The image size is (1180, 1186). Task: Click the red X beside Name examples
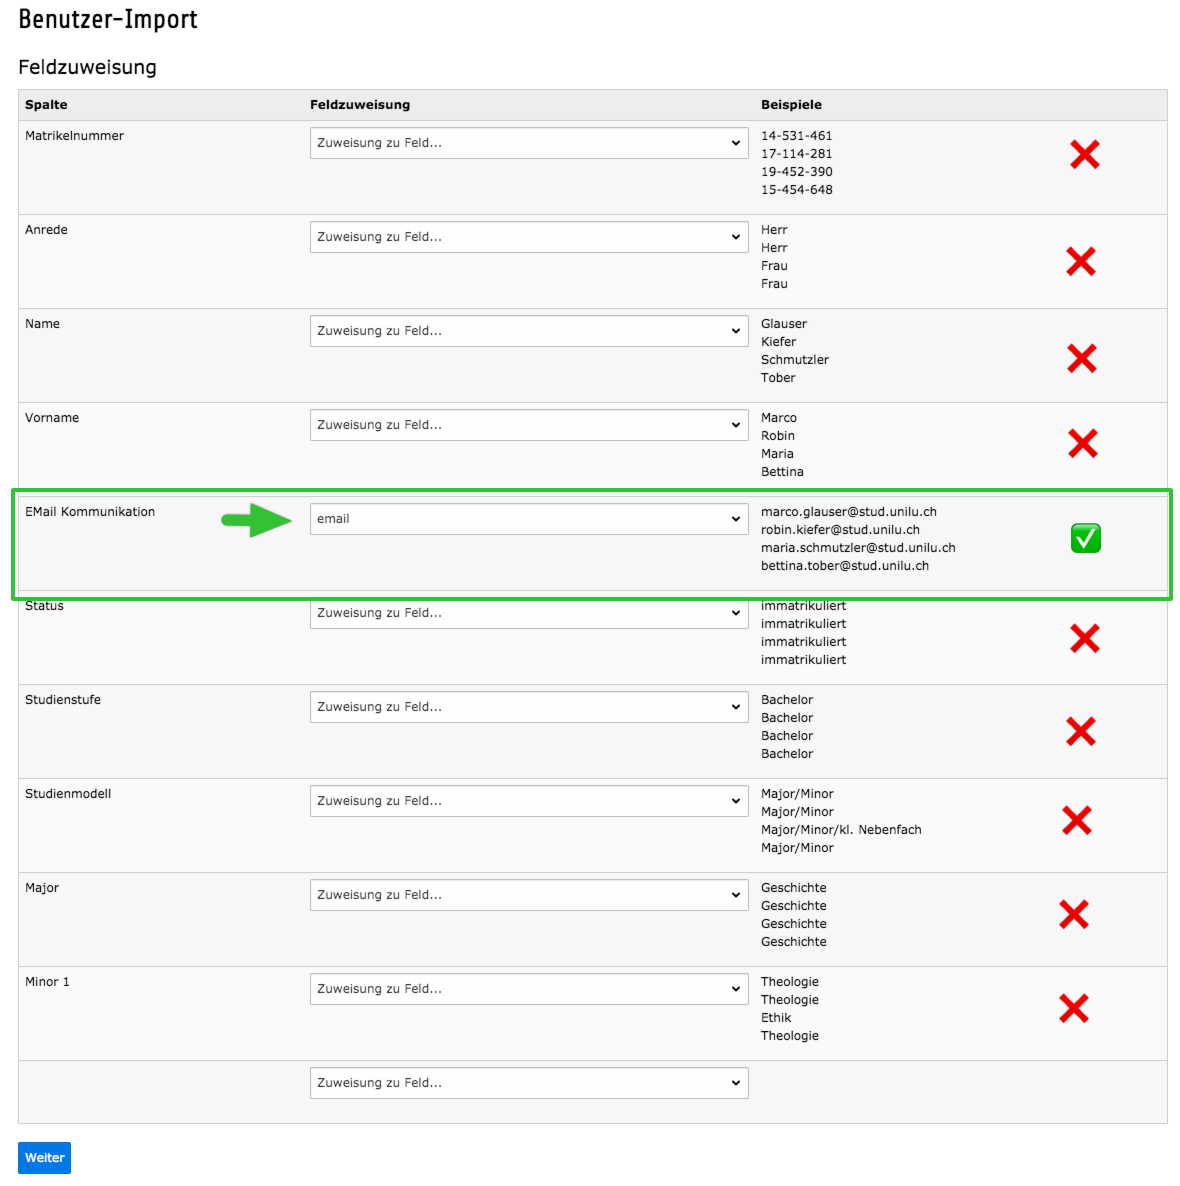coord(1082,359)
